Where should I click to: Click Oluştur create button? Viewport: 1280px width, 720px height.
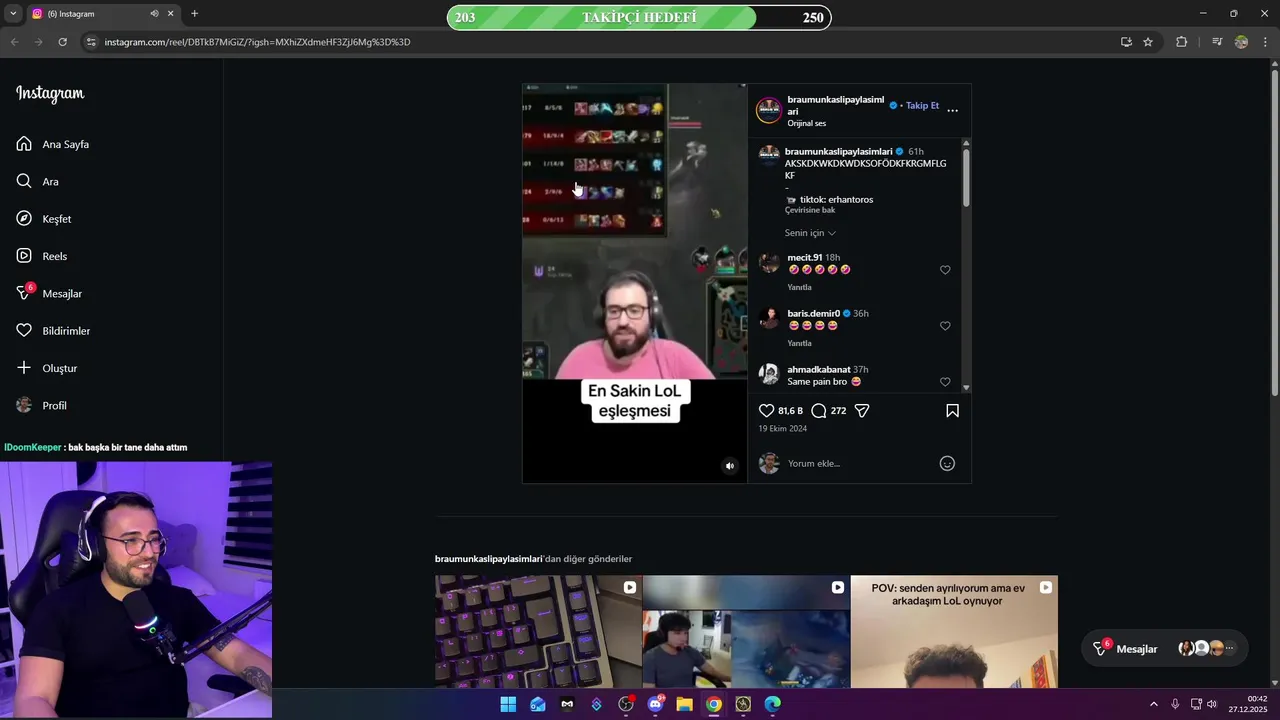(x=47, y=368)
